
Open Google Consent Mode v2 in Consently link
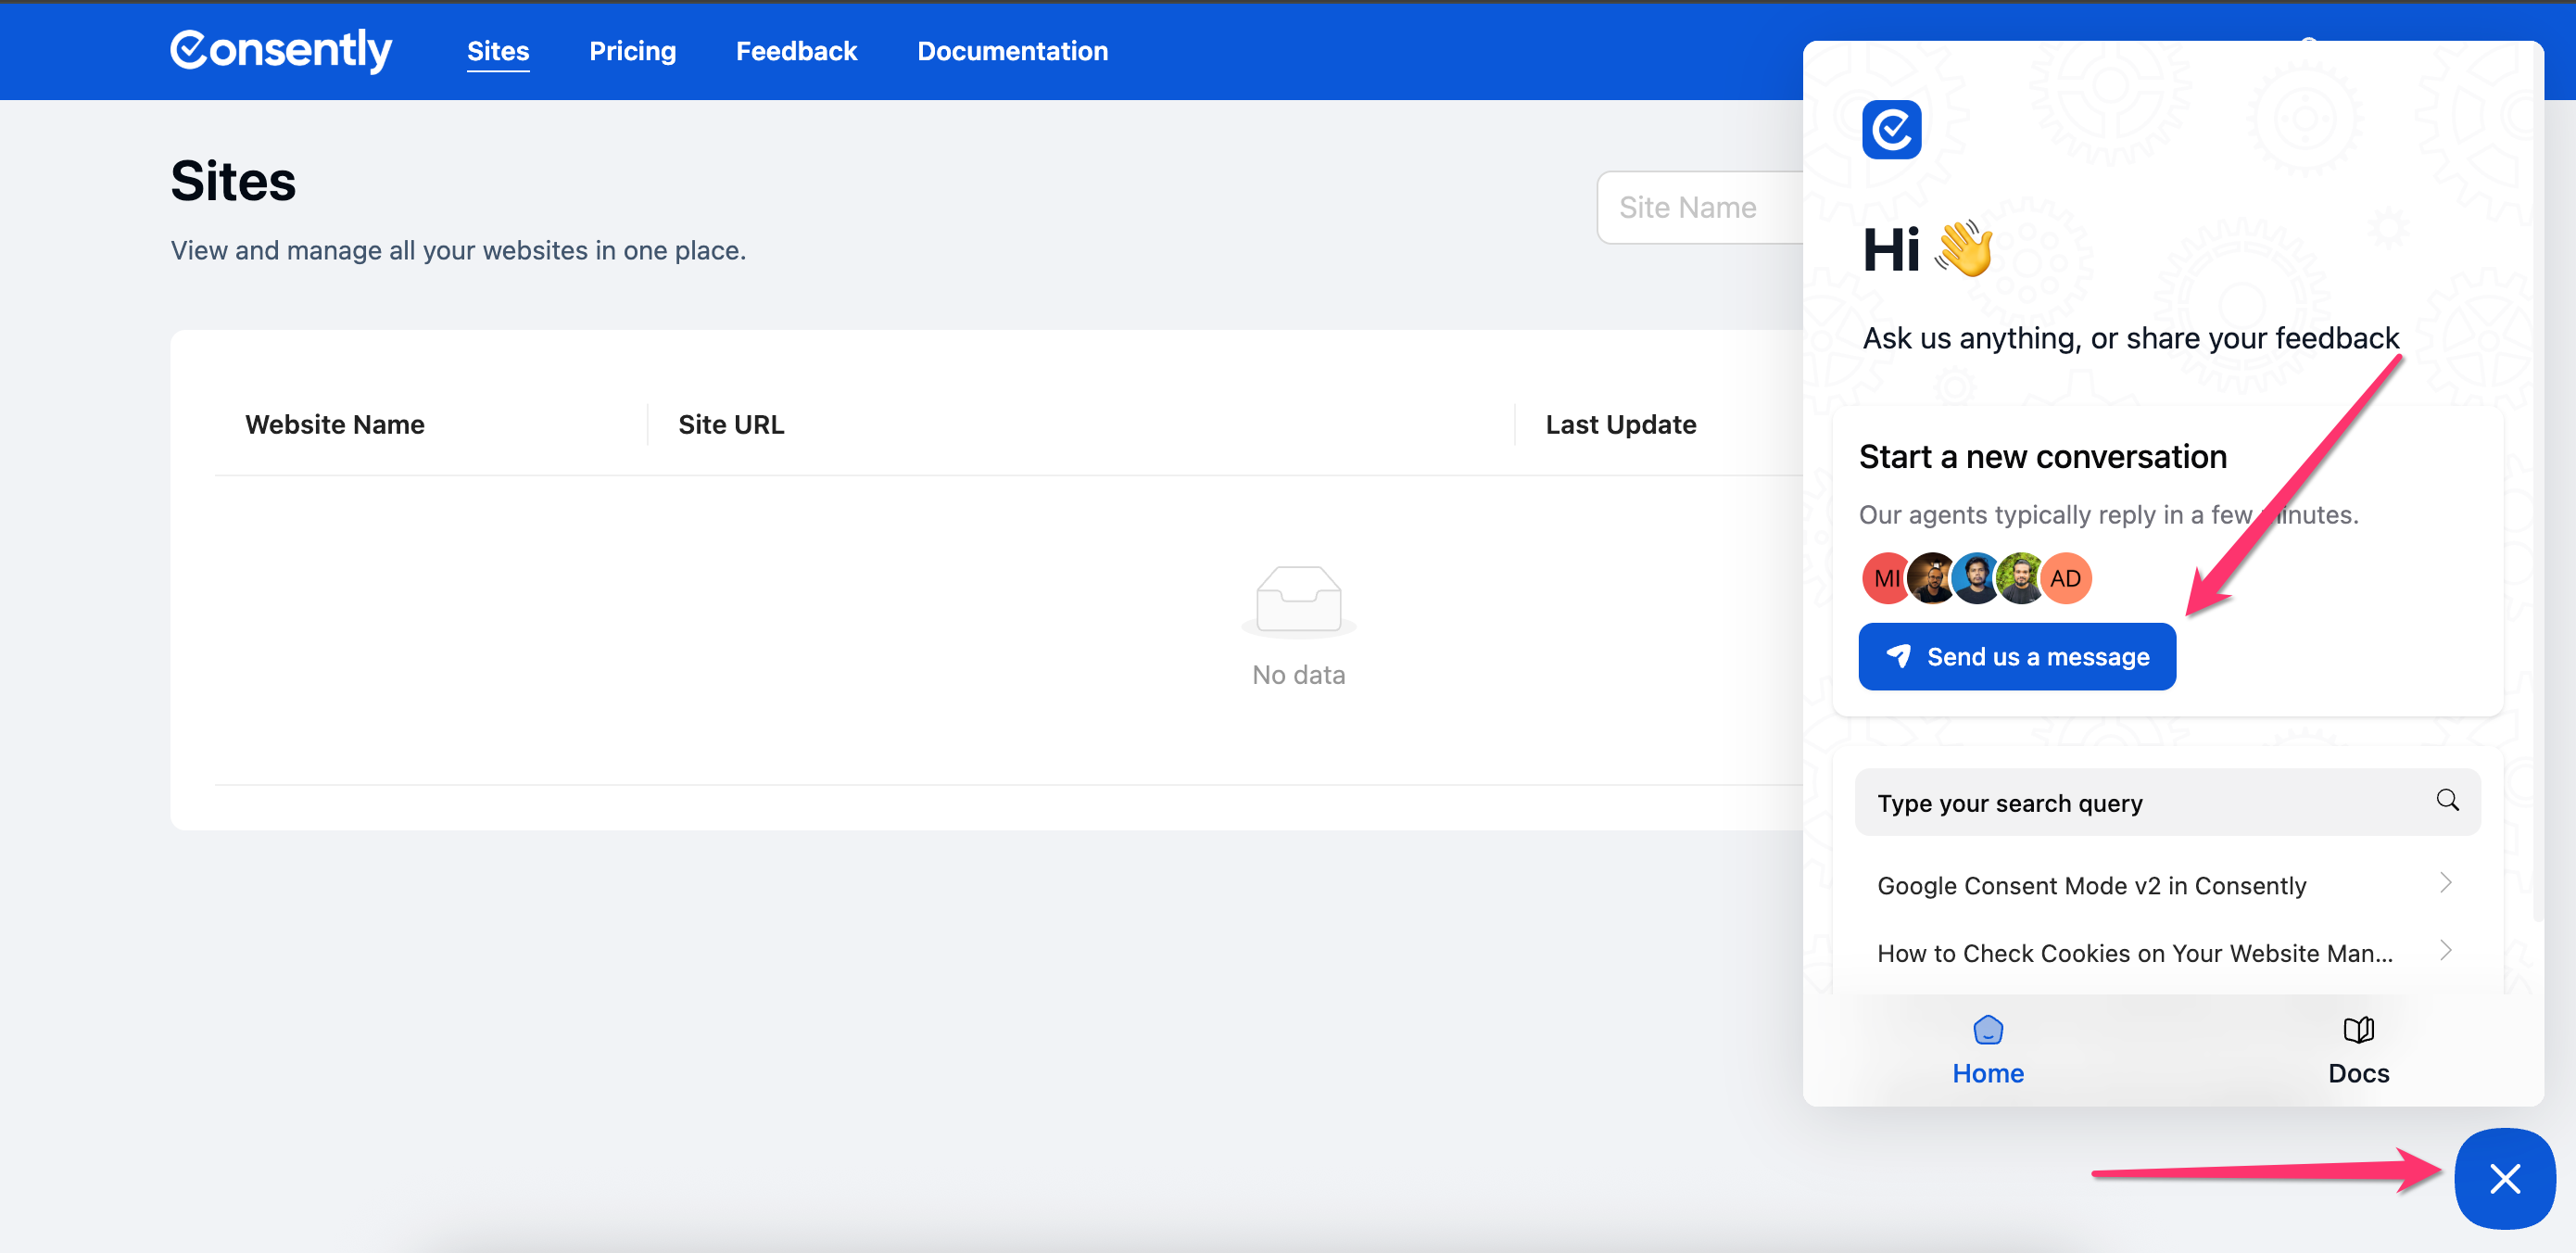pos(2090,886)
